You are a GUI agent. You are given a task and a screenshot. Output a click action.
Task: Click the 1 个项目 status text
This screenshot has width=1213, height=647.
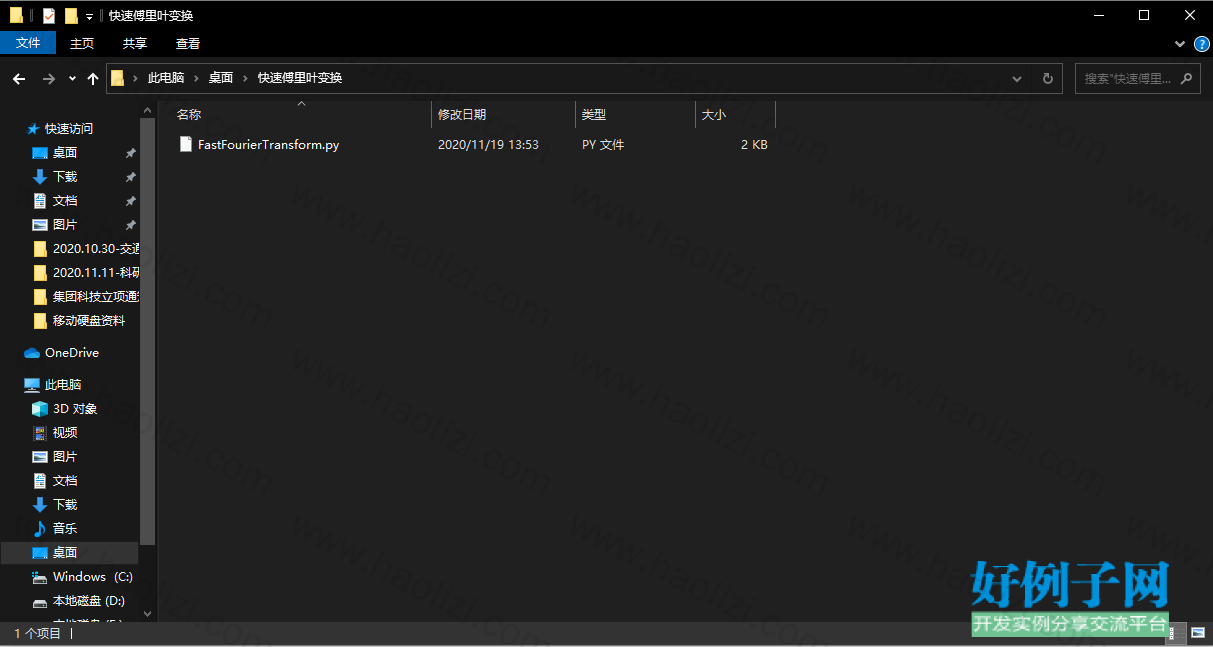(x=37, y=633)
